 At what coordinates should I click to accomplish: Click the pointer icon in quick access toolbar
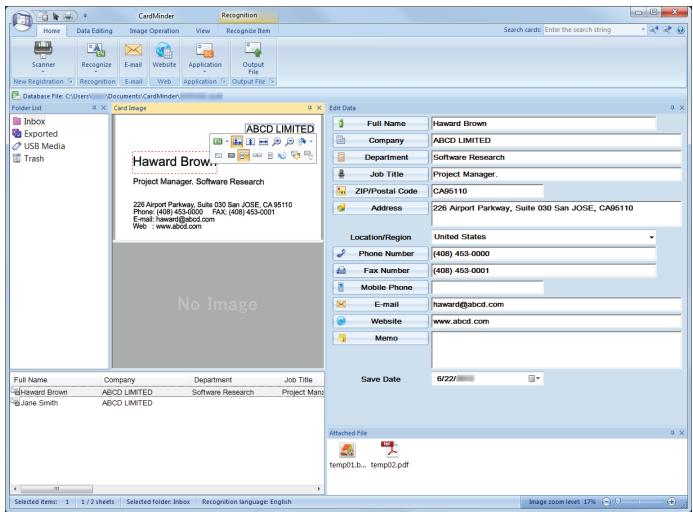coord(56,17)
